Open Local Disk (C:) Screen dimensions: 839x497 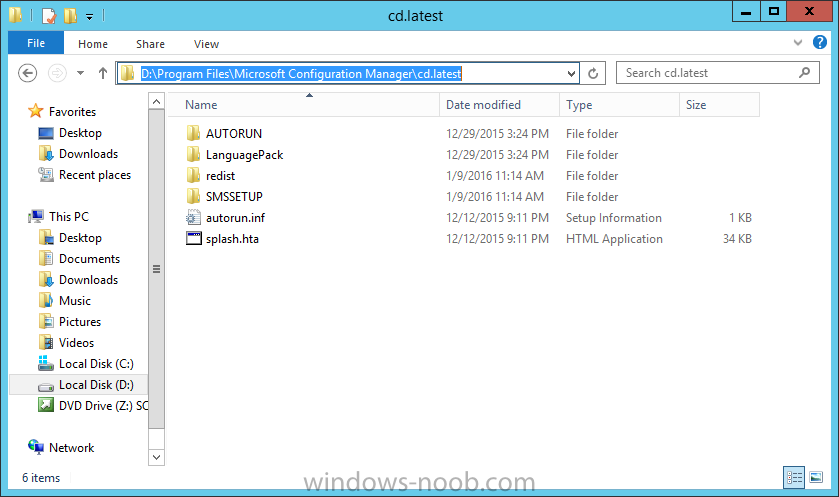96,364
